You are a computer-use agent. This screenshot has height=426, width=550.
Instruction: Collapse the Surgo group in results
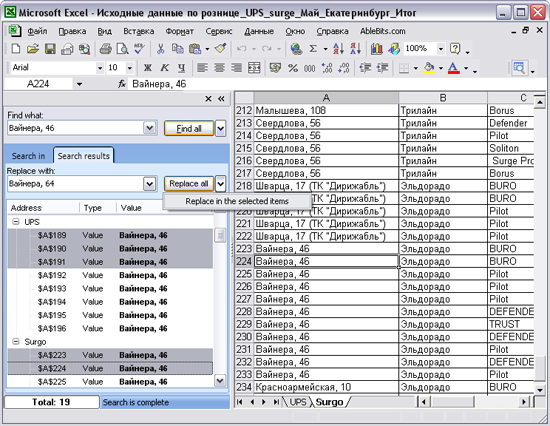(x=16, y=341)
